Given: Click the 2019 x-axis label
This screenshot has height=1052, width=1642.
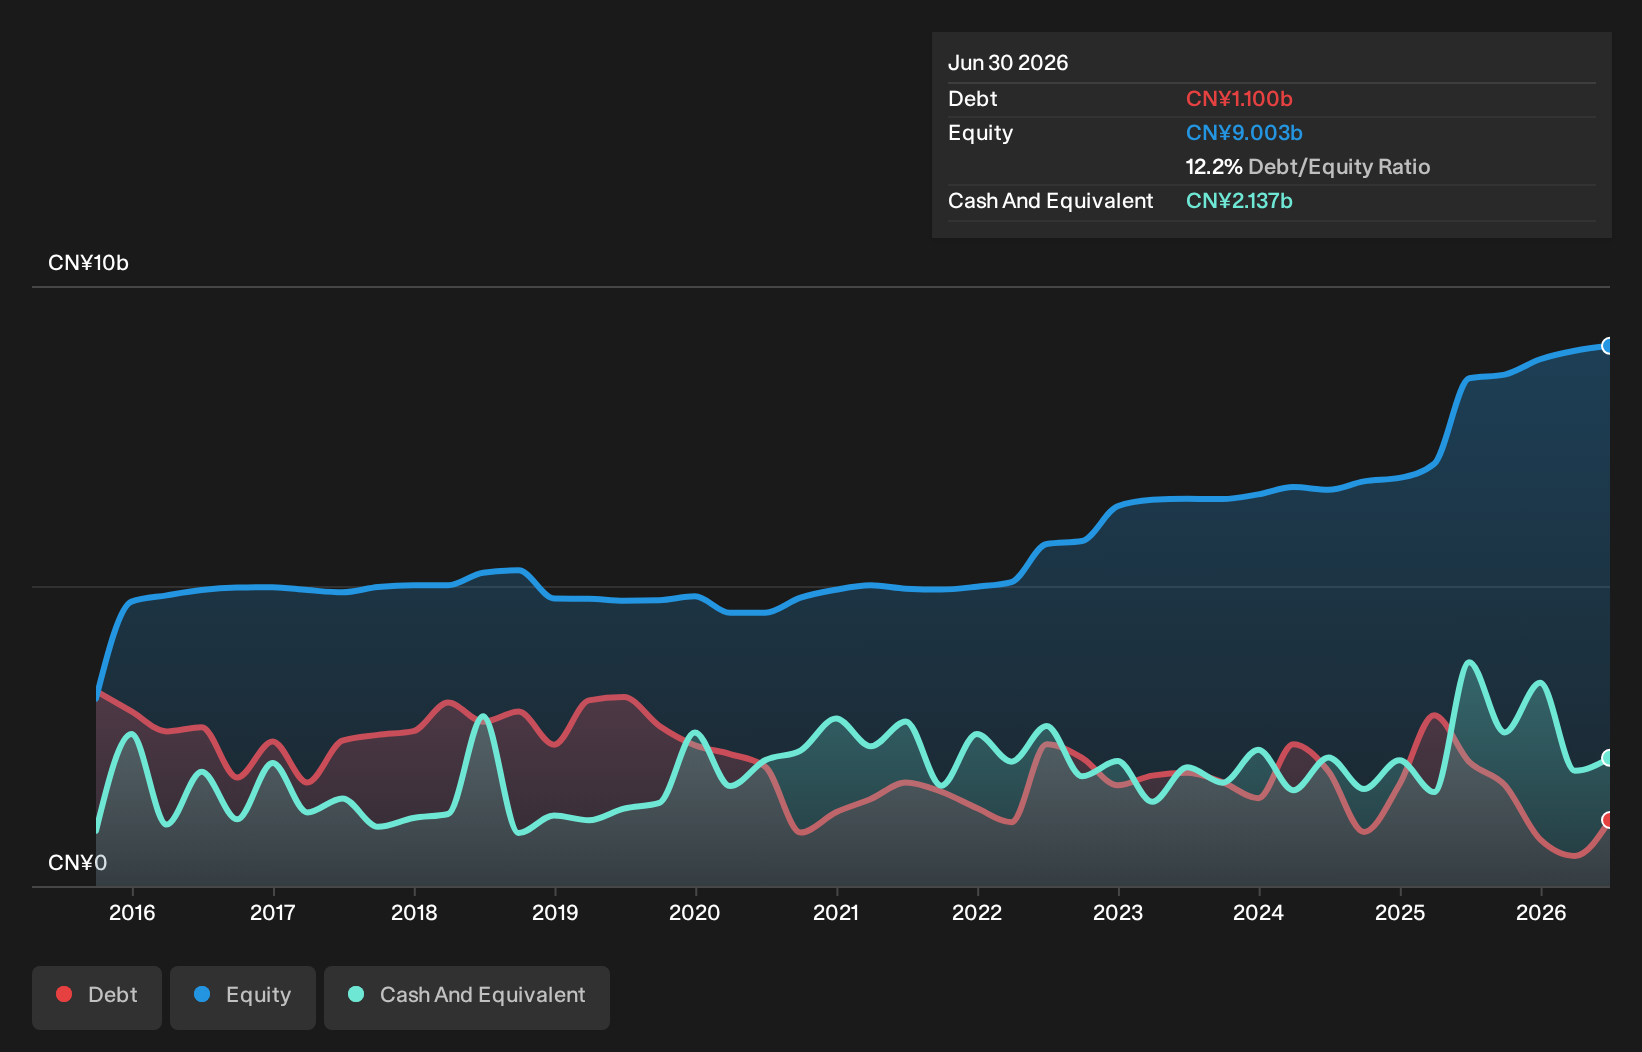Looking at the screenshot, I should tap(555, 913).
